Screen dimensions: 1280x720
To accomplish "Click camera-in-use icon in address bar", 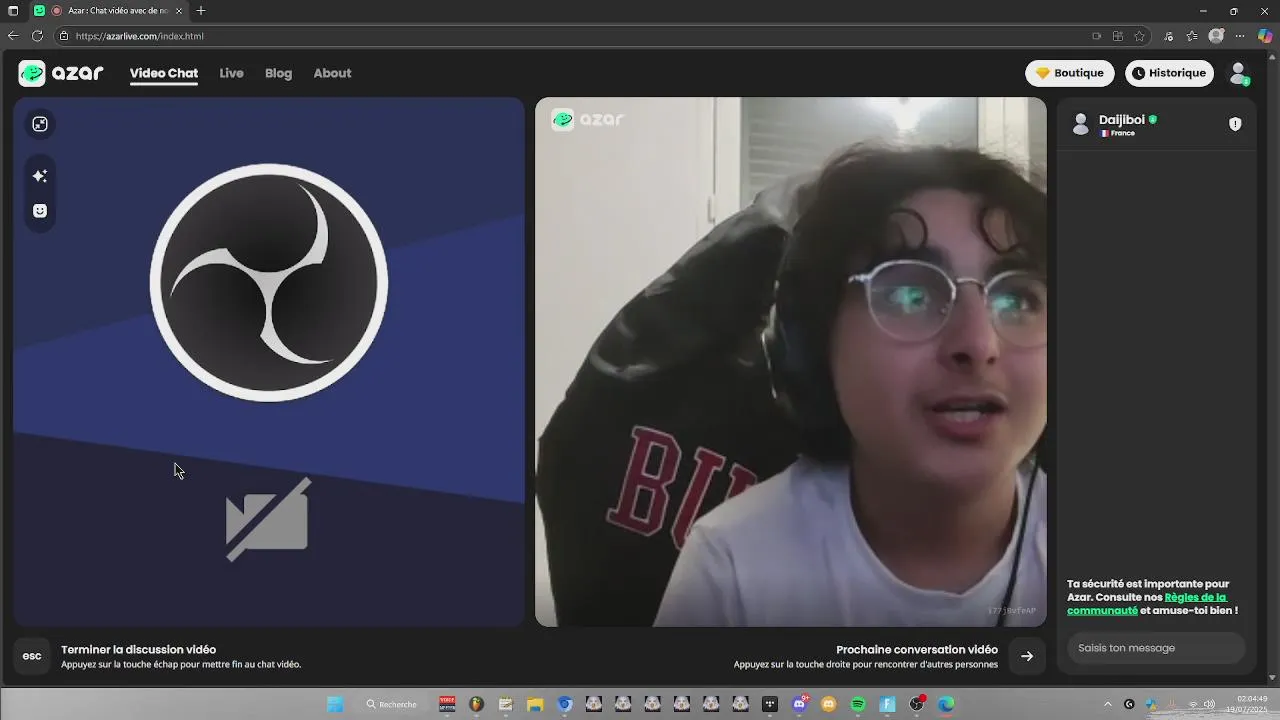I will tap(1096, 36).
